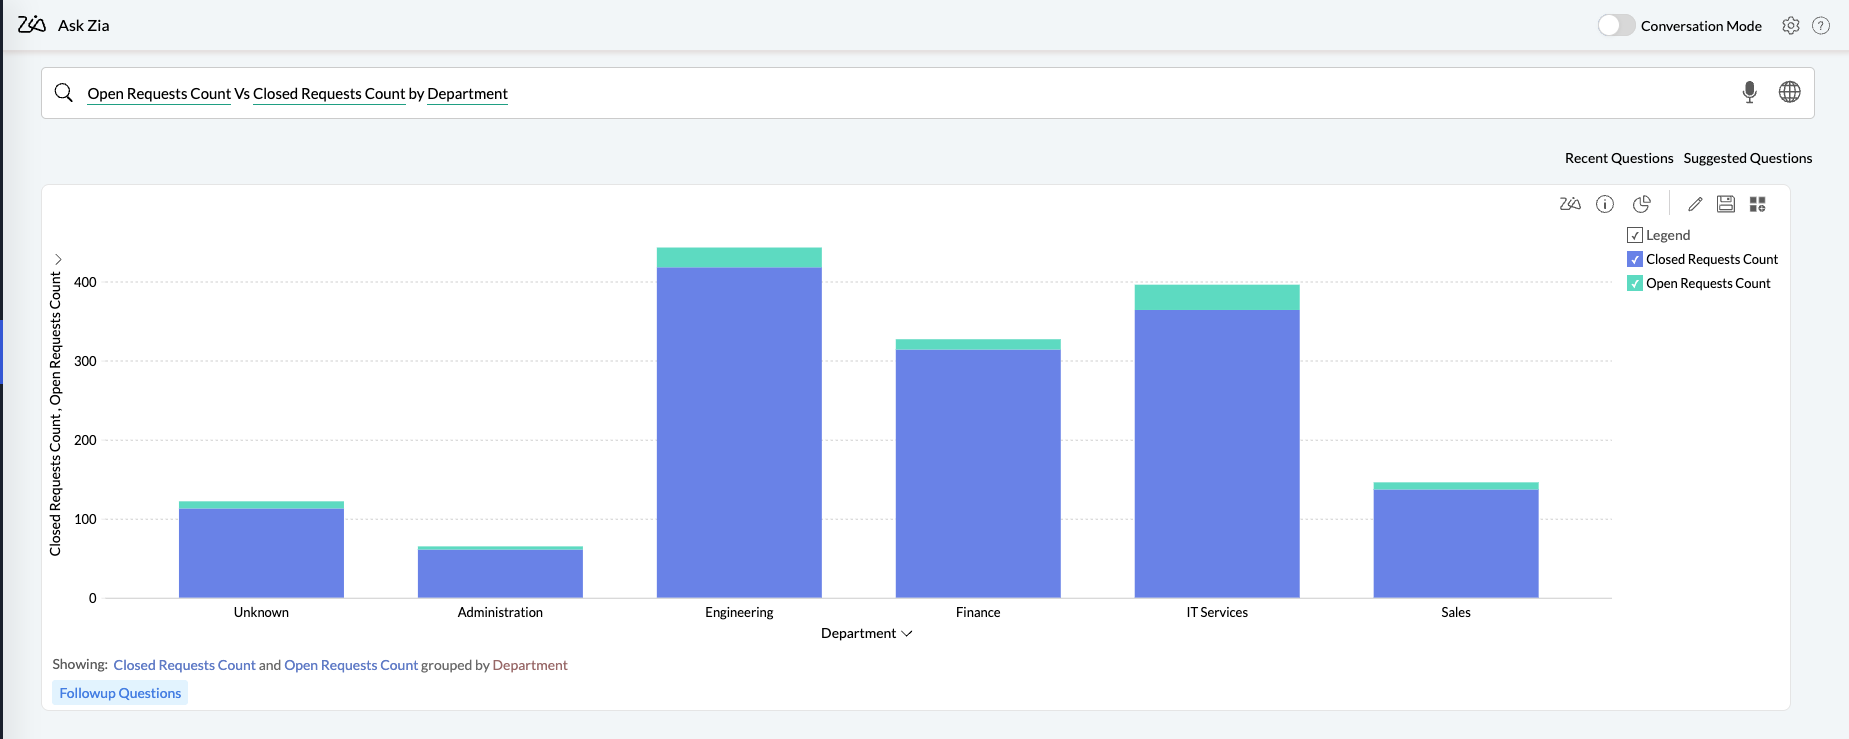Toggle Conversation Mode switch

pyautogui.click(x=1615, y=26)
